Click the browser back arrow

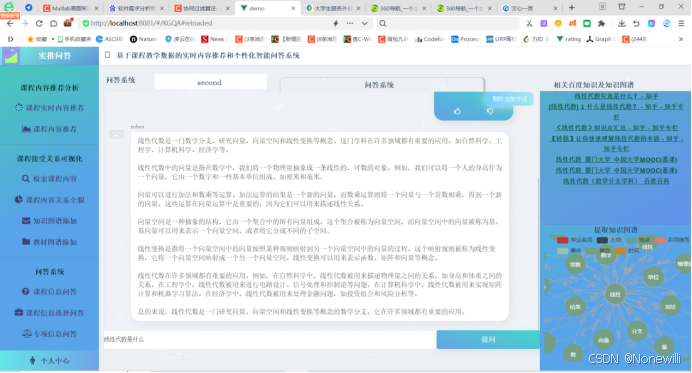click(10, 23)
